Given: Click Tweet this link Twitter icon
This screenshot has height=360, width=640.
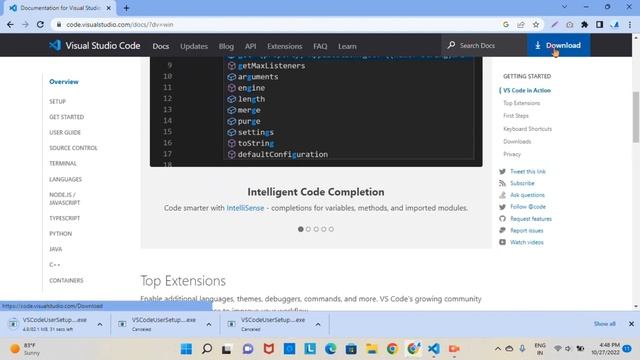Looking at the screenshot, I should 502,171.
